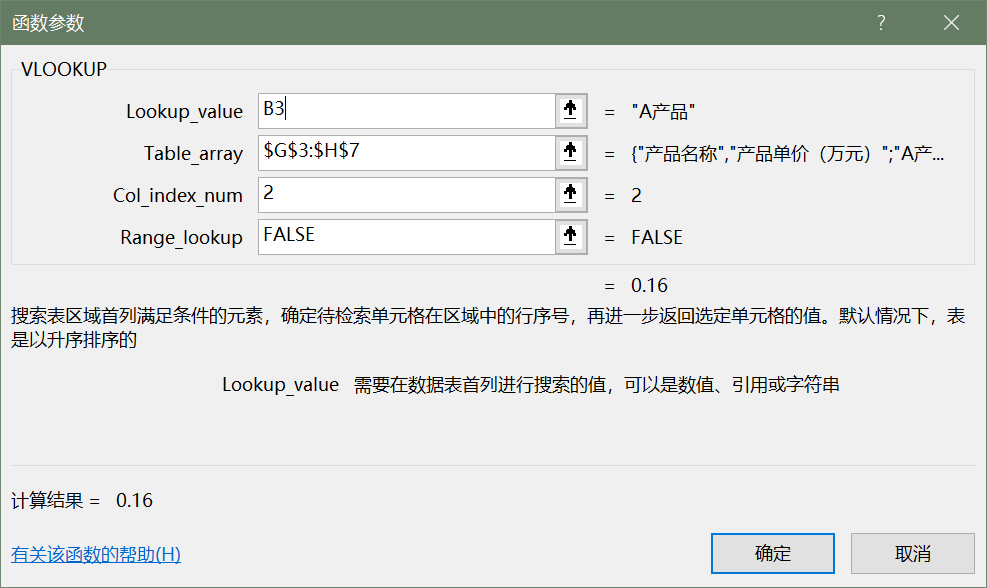Click the 函数参数 title bar text
The width and height of the screenshot is (987, 588).
pos(49,22)
